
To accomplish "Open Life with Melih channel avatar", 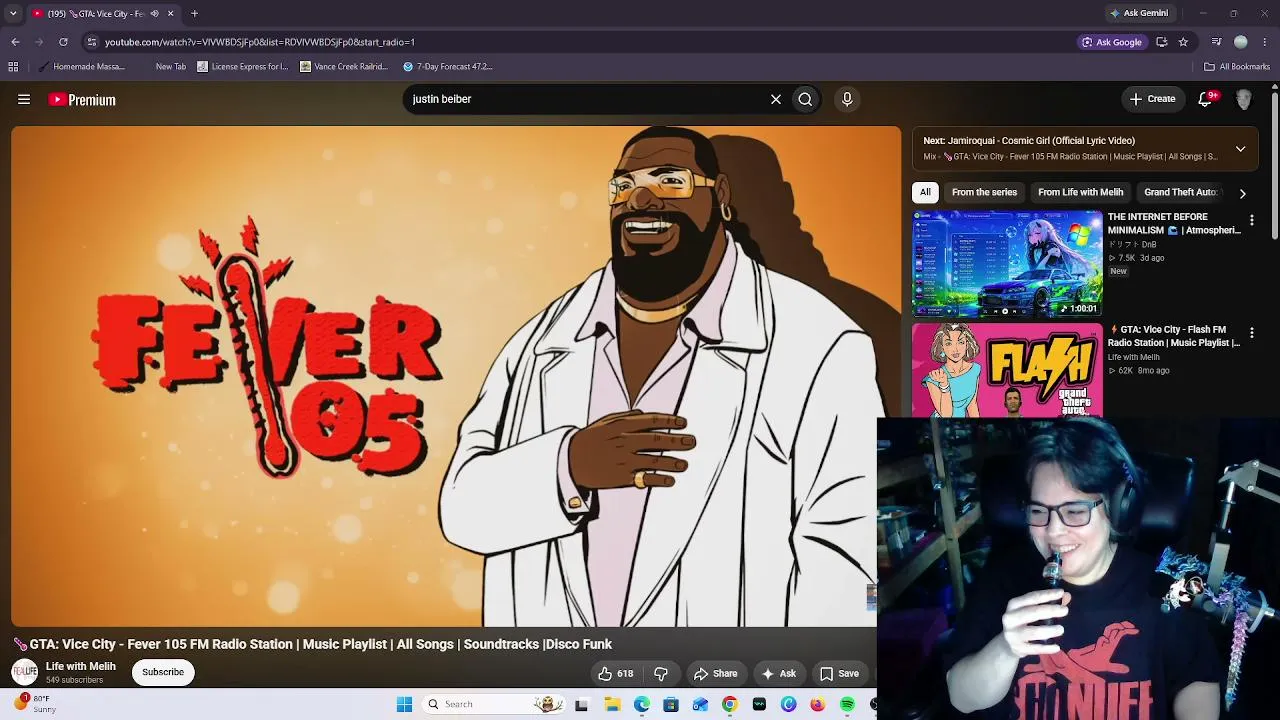I will 24,672.
